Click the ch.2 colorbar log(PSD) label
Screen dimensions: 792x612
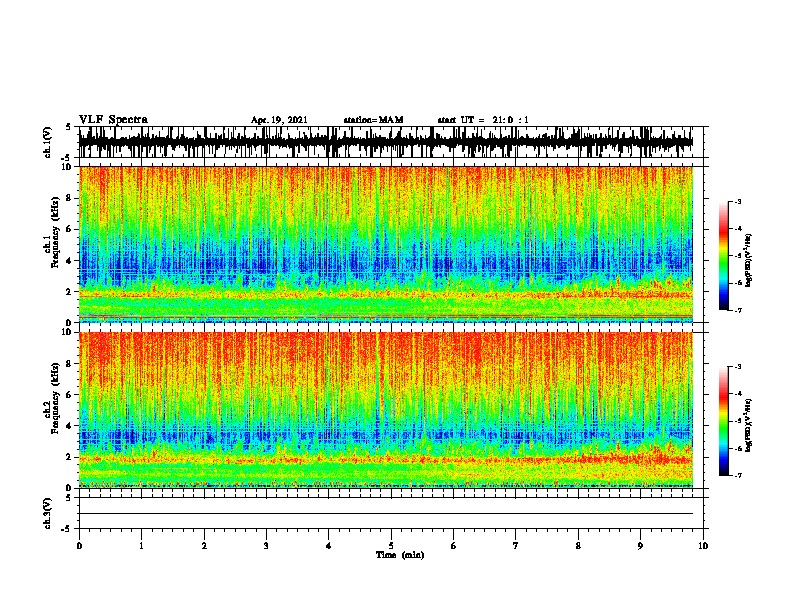pos(749,425)
